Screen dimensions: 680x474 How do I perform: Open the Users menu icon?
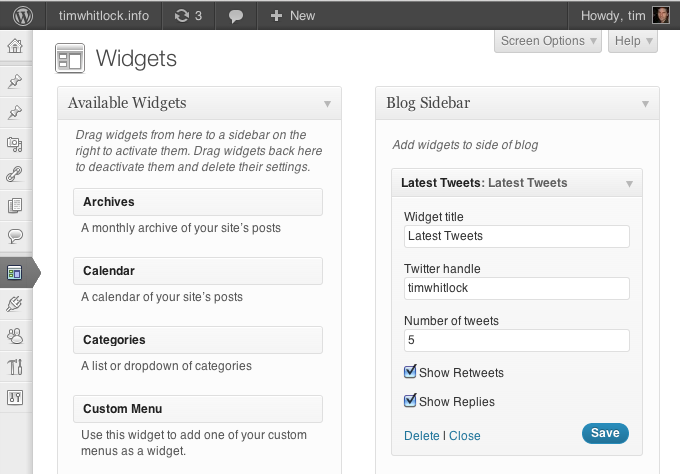[x=15, y=336]
